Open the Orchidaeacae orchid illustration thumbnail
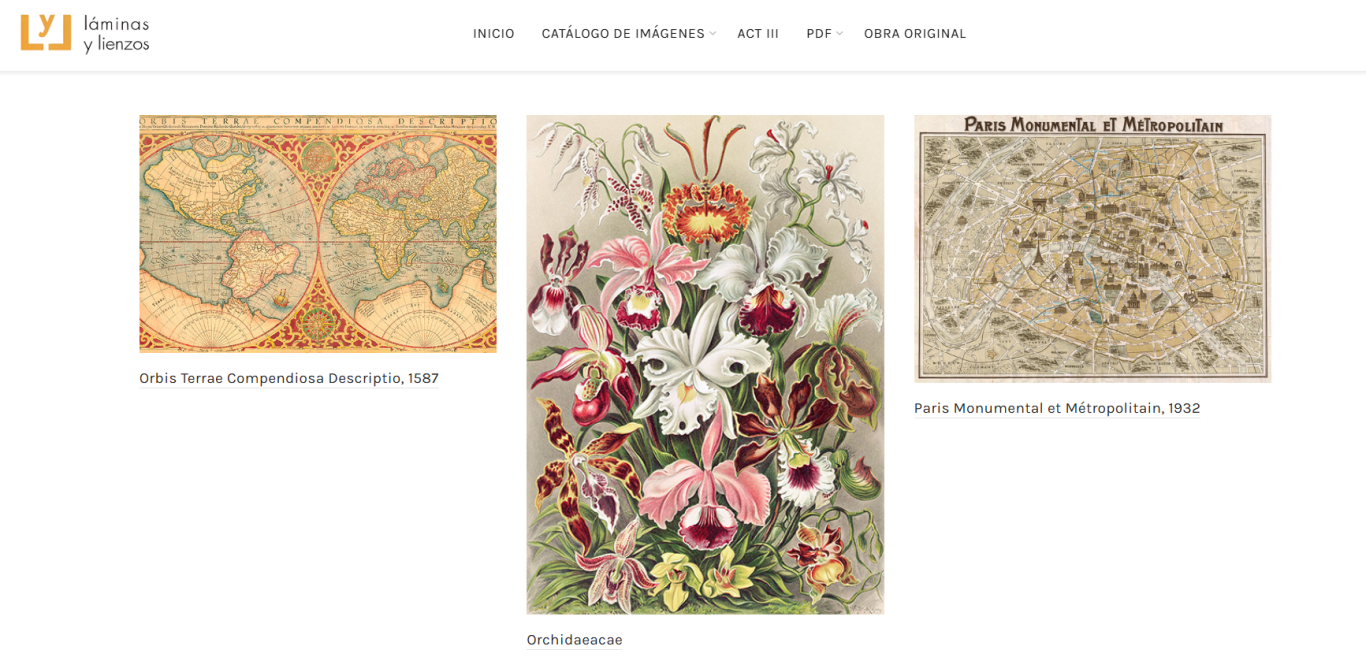1366x661 pixels. (705, 365)
